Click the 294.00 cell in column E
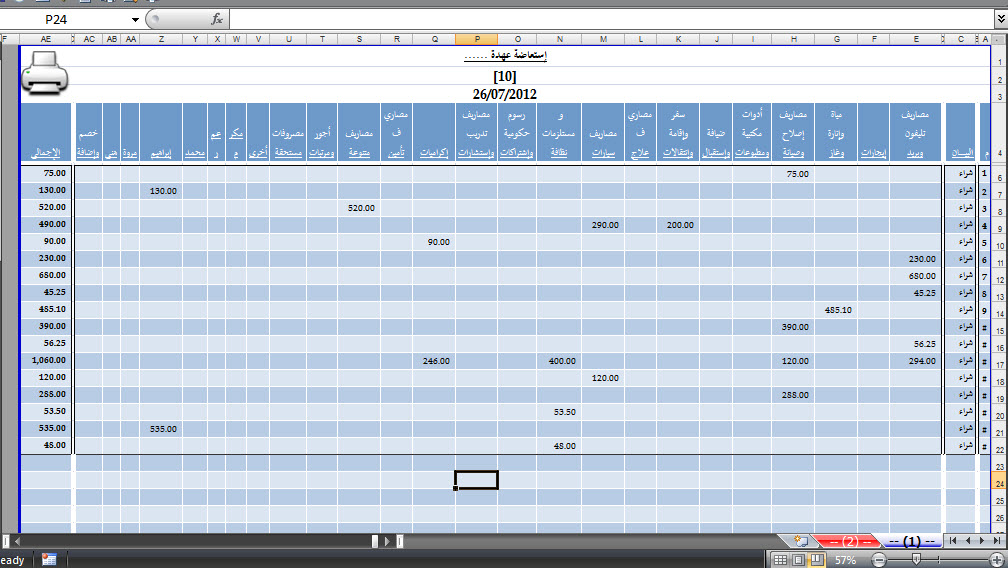This screenshot has height=568, width=1008. (x=916, y=361)
